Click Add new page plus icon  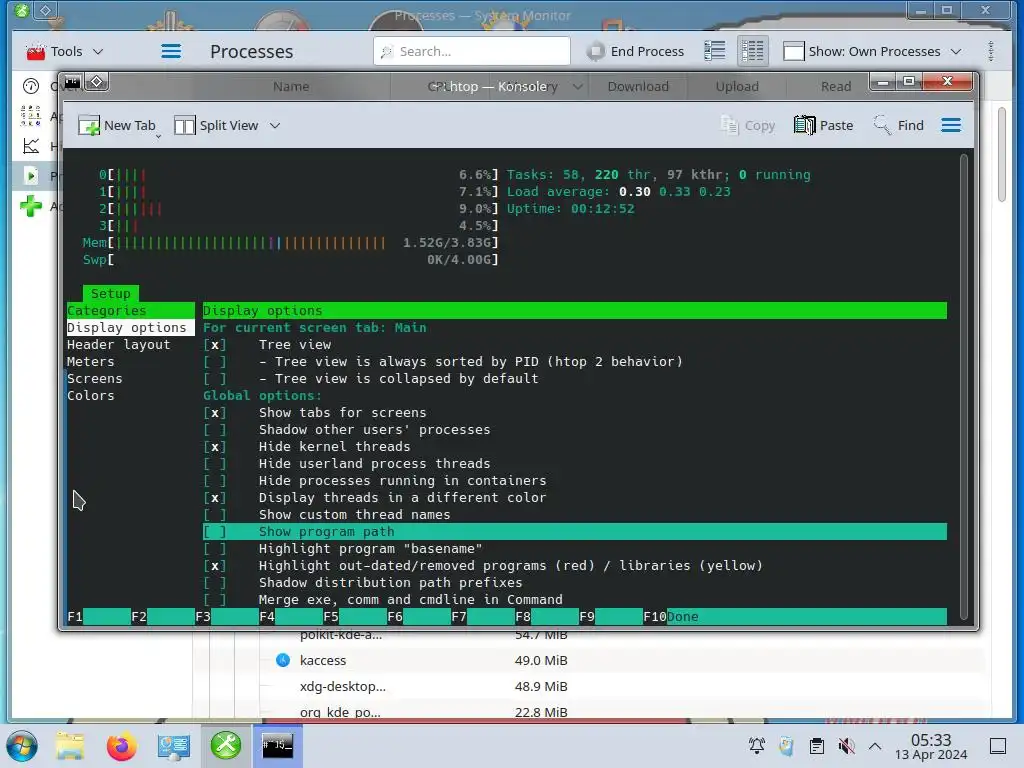coord(31,206)
